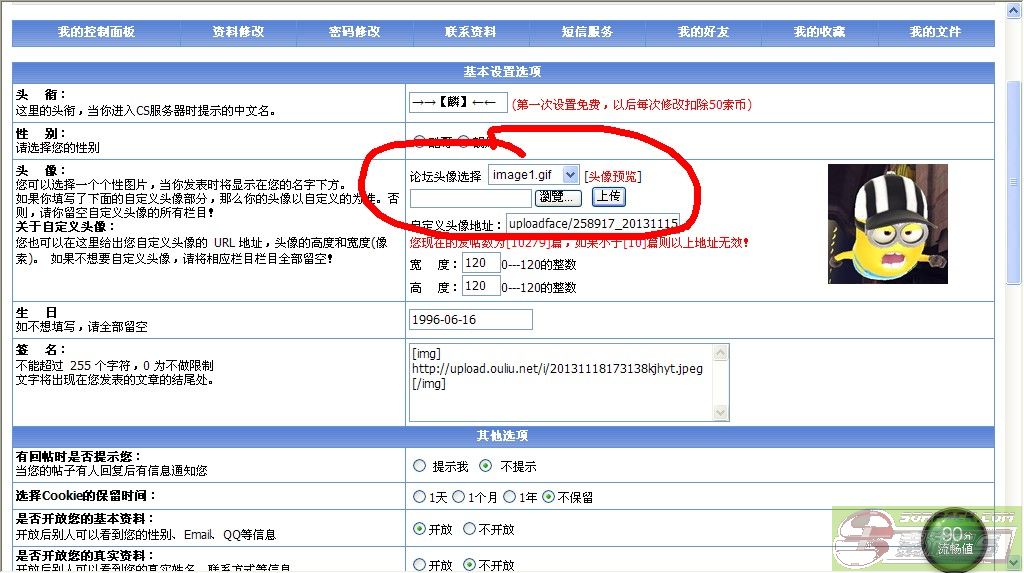Select the 提示我 reply notification option

click(420, 466)
